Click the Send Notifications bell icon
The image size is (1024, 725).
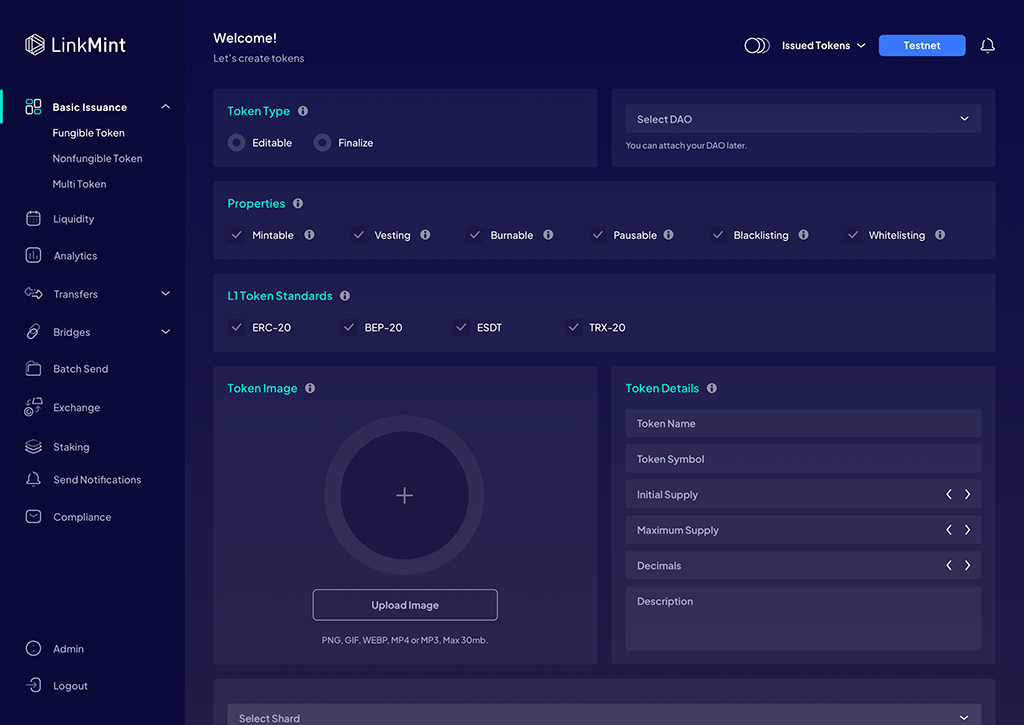pyautogui.click(x=33, y=479)
